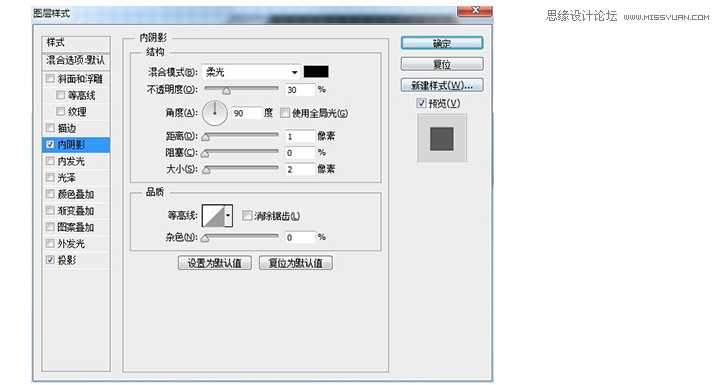Image resolution: width=720 pixels, height=385 pixels.
Task: Click the 杂色 value field showing 0
Action: (x=300, y=238)
